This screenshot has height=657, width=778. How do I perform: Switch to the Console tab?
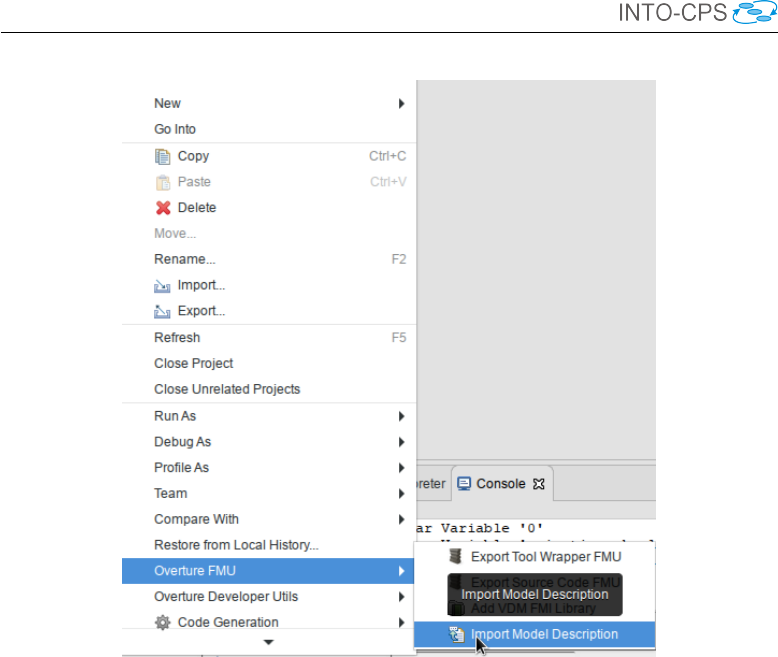pos(502,484)
